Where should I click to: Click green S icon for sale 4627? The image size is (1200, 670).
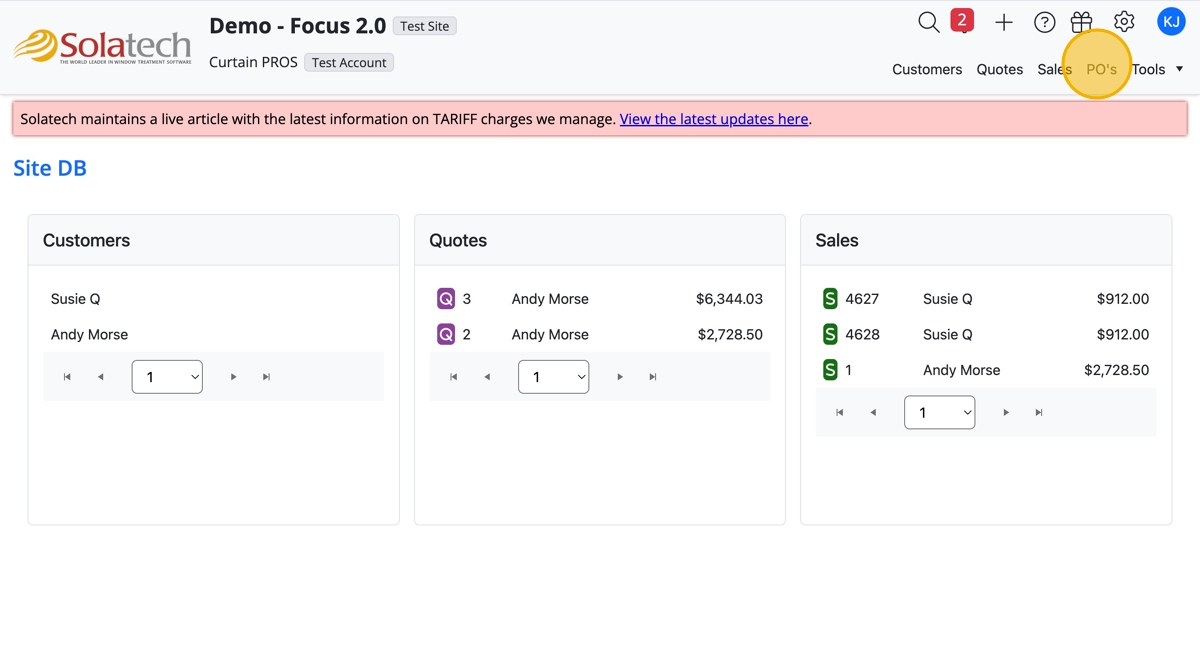(x=830, y=299)
